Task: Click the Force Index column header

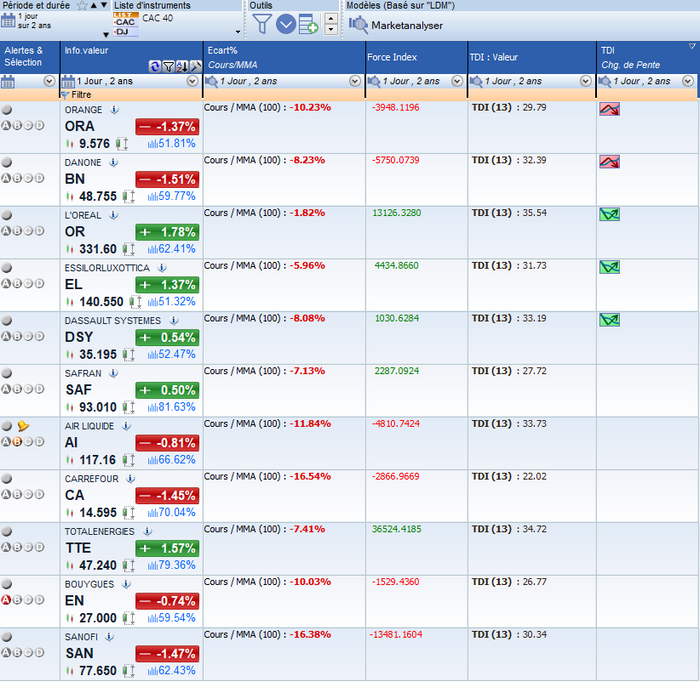Action: click(x=416, y=58)
